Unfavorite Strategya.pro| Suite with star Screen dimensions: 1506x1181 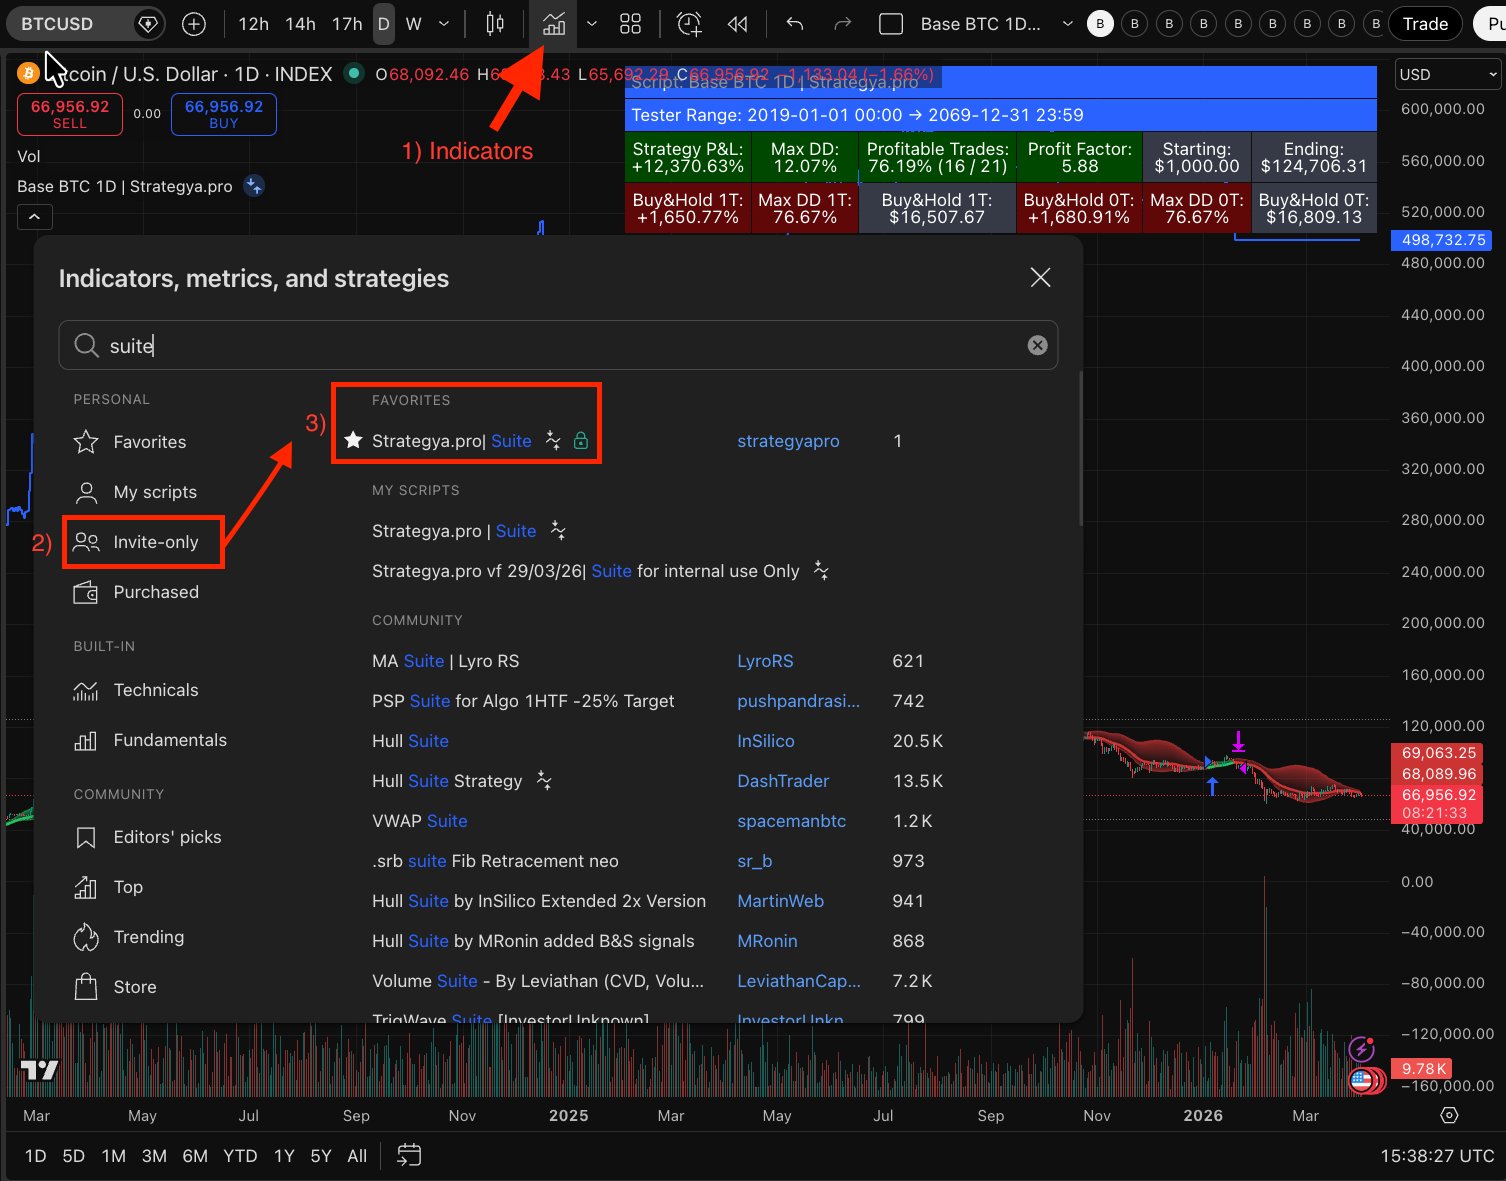[352, 440]
